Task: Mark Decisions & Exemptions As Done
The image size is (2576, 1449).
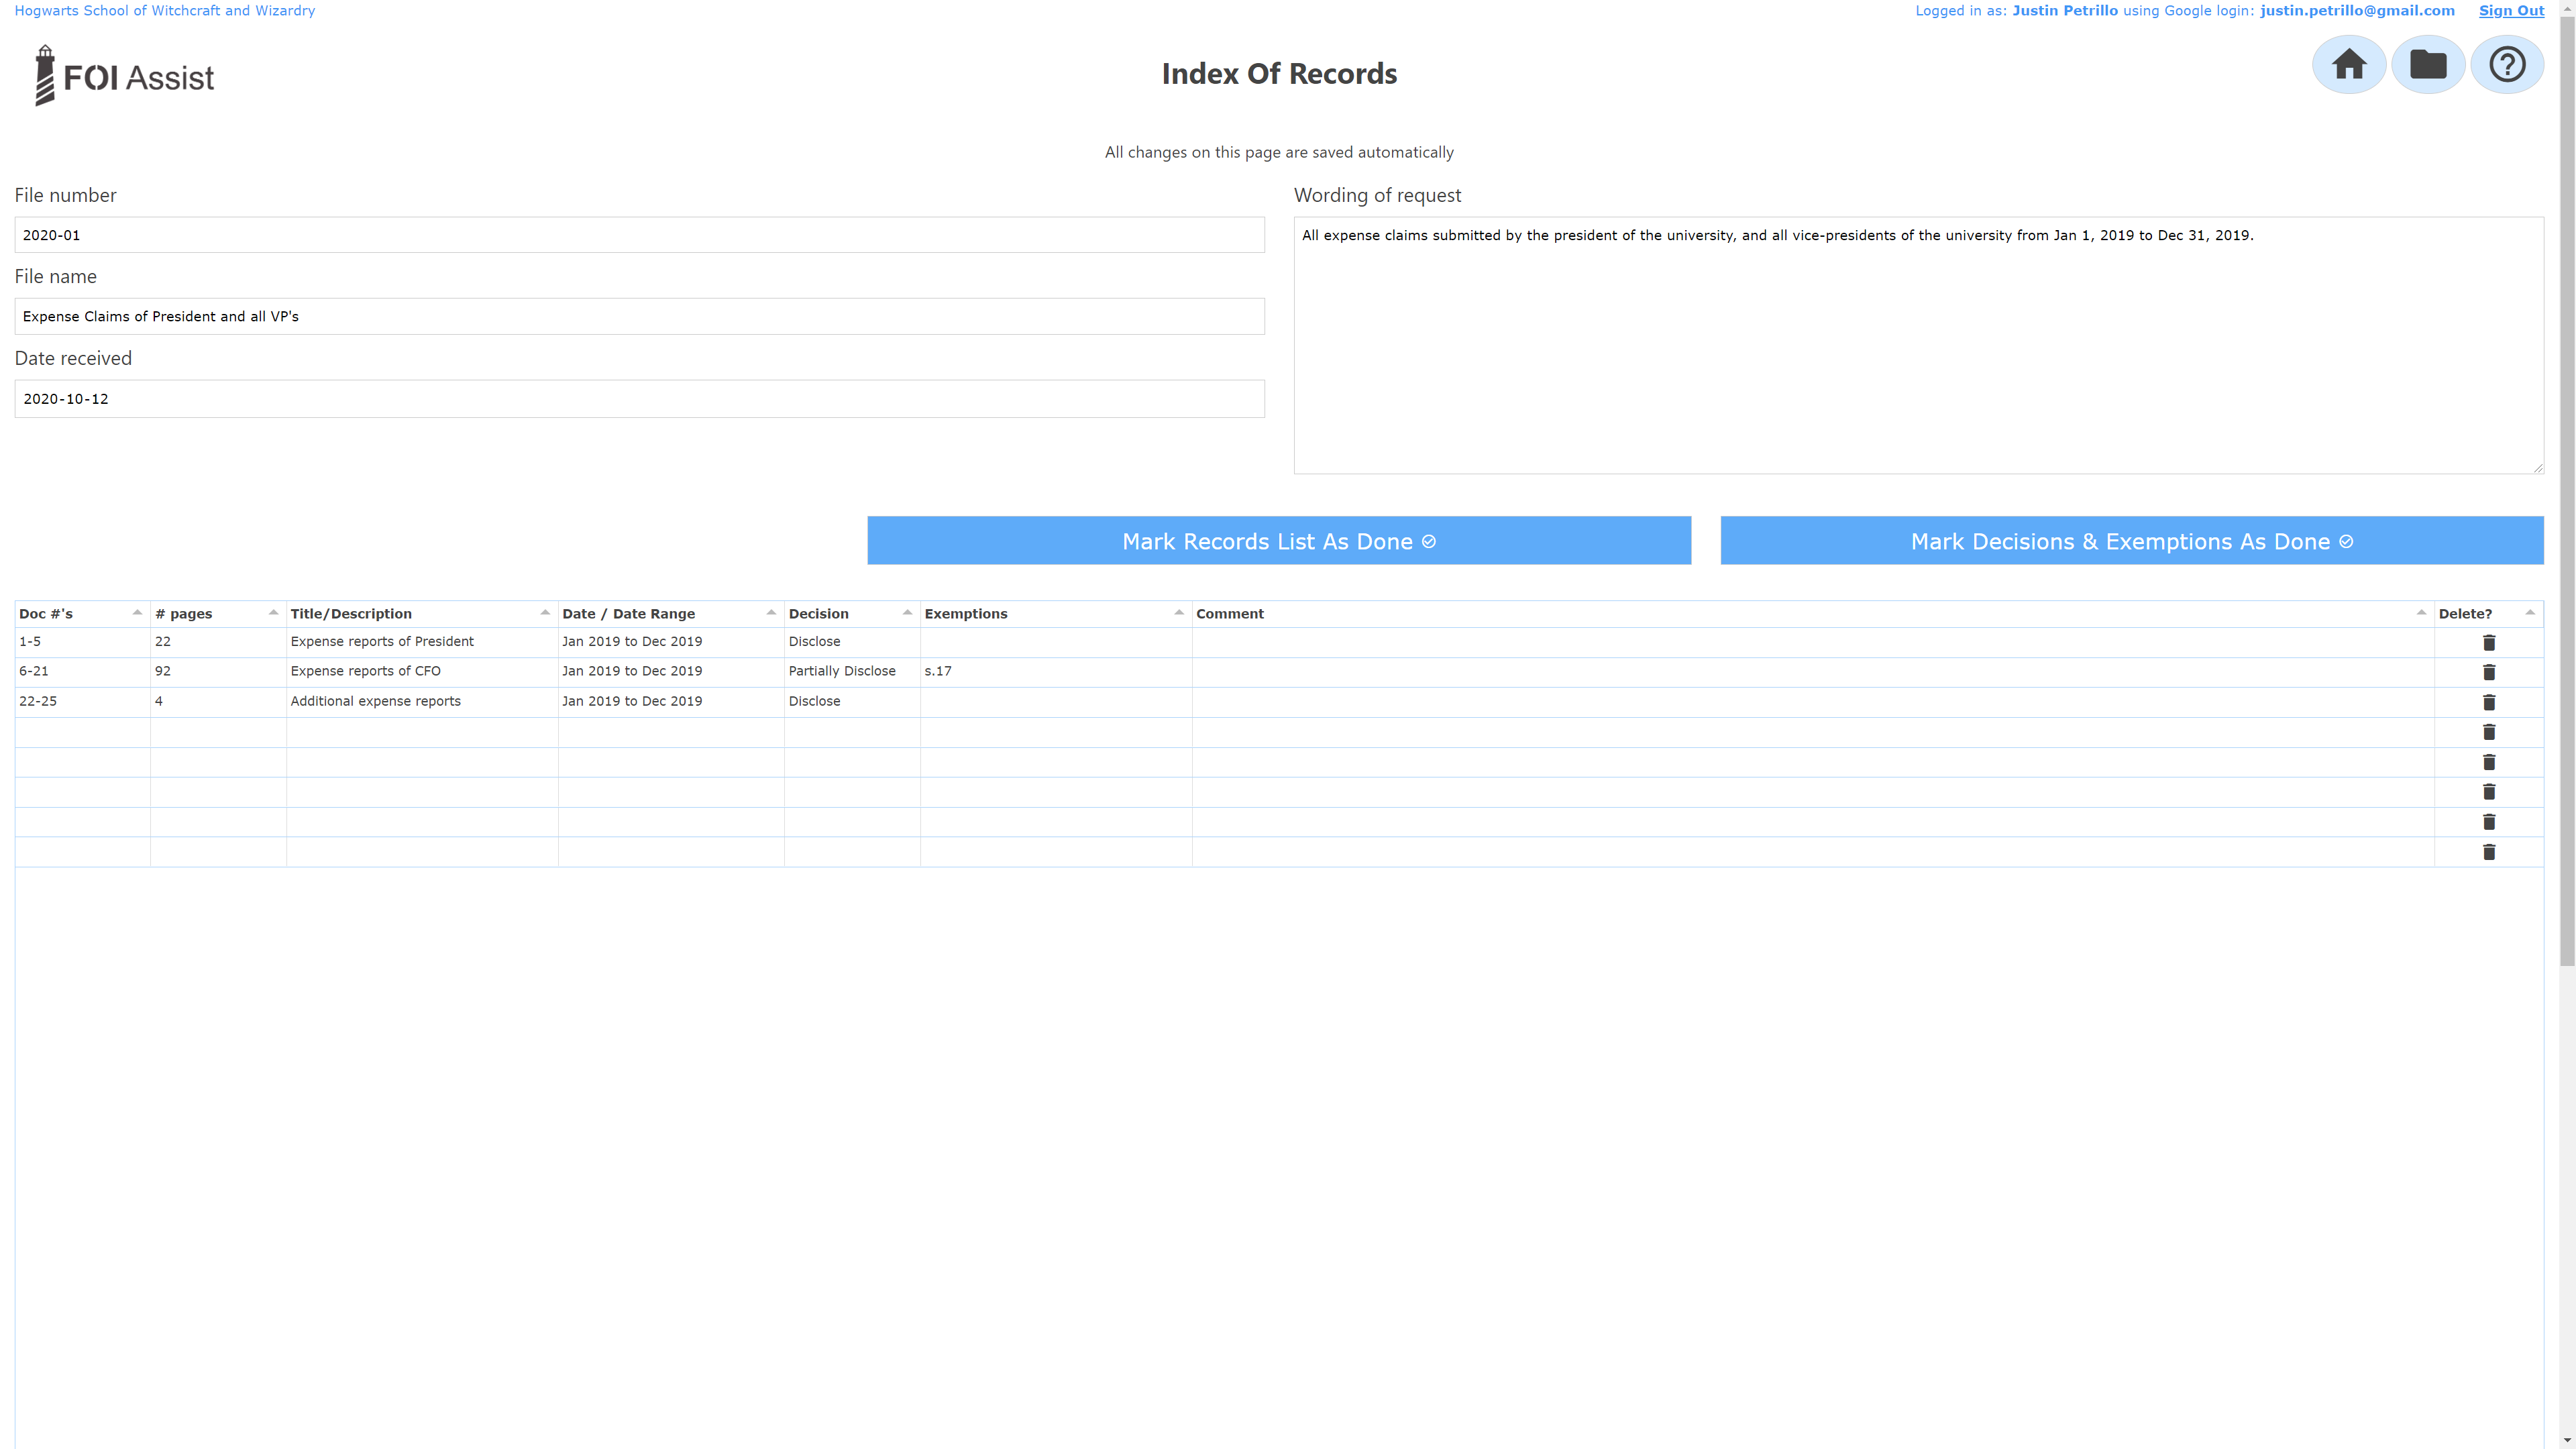Action: point(2131,541)
